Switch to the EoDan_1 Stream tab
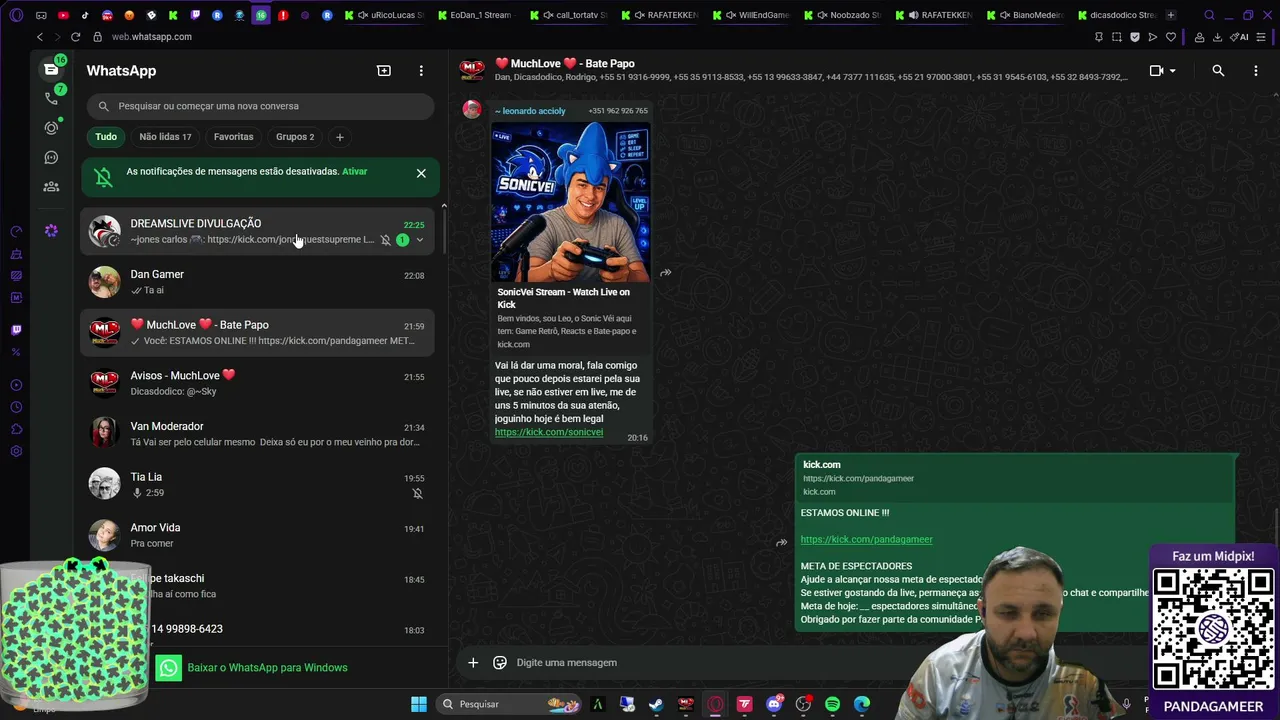1280x720 pixels. point(475,15)
